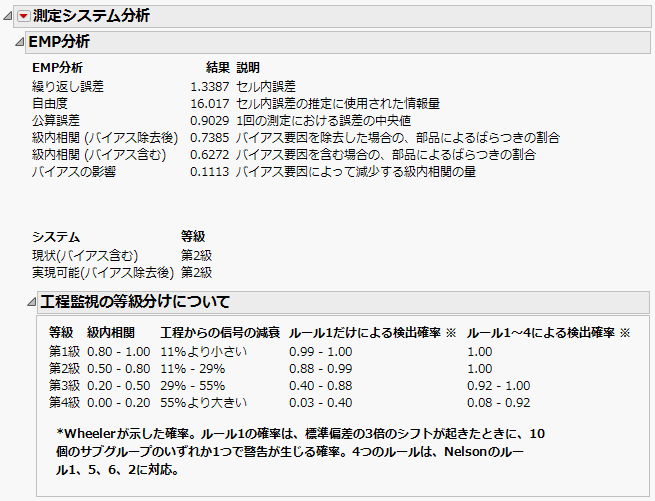The height and width of the screenshot is (501, 655).
Task: Click the 級内相関 column header in grade table
Action: coord(111,333)
